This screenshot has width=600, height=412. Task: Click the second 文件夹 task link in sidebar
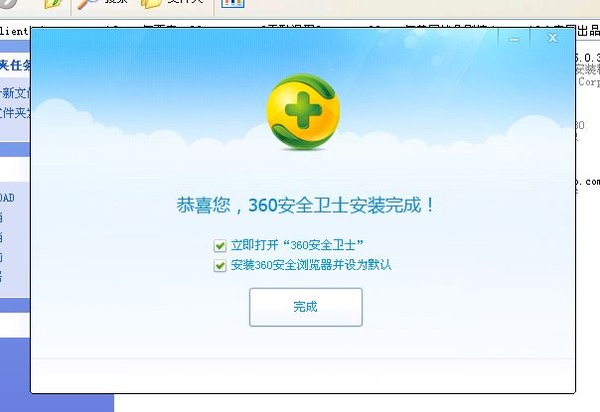click(14, 112)
